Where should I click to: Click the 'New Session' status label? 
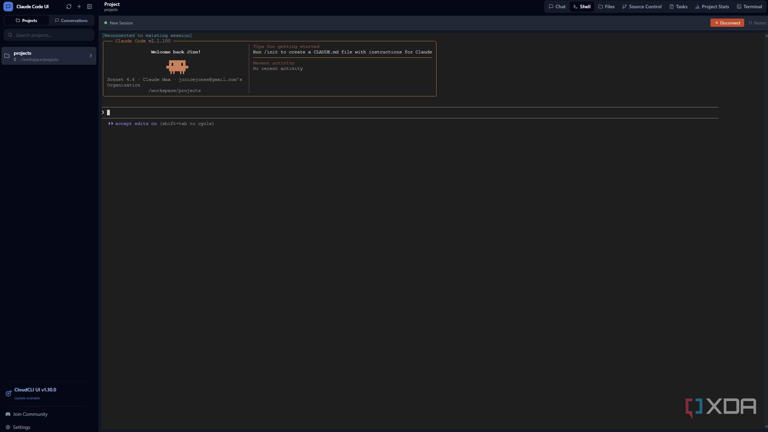pyautogui.click(x=121, y=23)
